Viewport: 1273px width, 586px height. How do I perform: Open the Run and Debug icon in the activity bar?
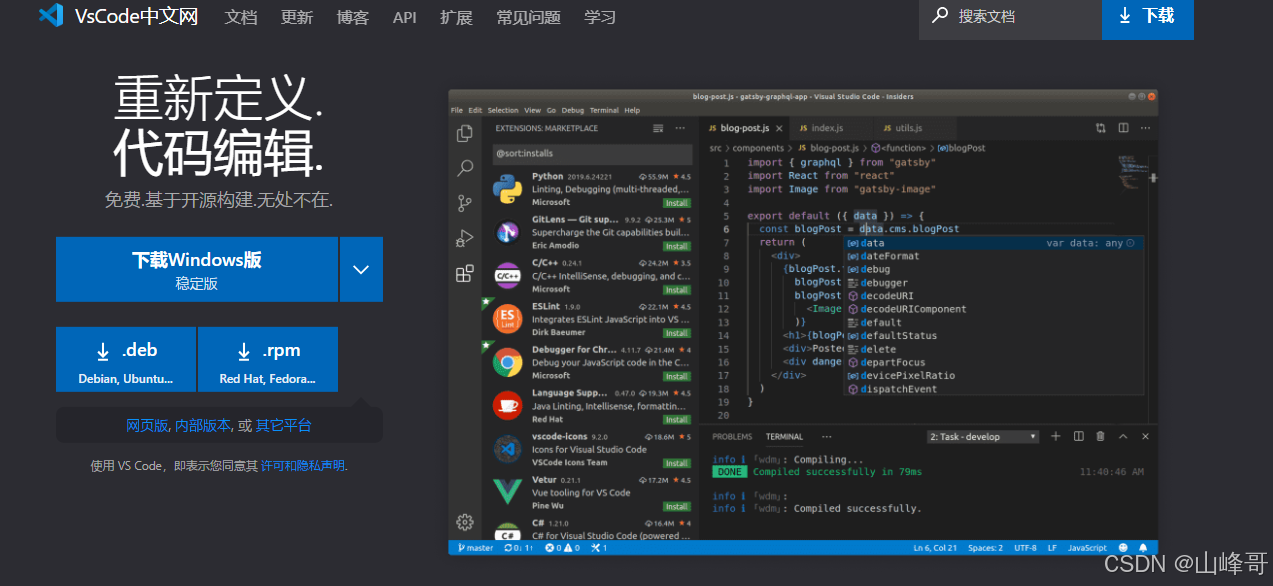pyautogui.click(x=465, y=238)
